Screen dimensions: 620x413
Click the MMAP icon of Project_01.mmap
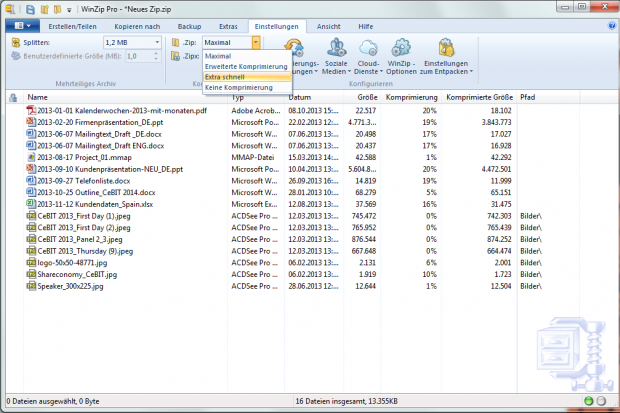pos(31,157)
